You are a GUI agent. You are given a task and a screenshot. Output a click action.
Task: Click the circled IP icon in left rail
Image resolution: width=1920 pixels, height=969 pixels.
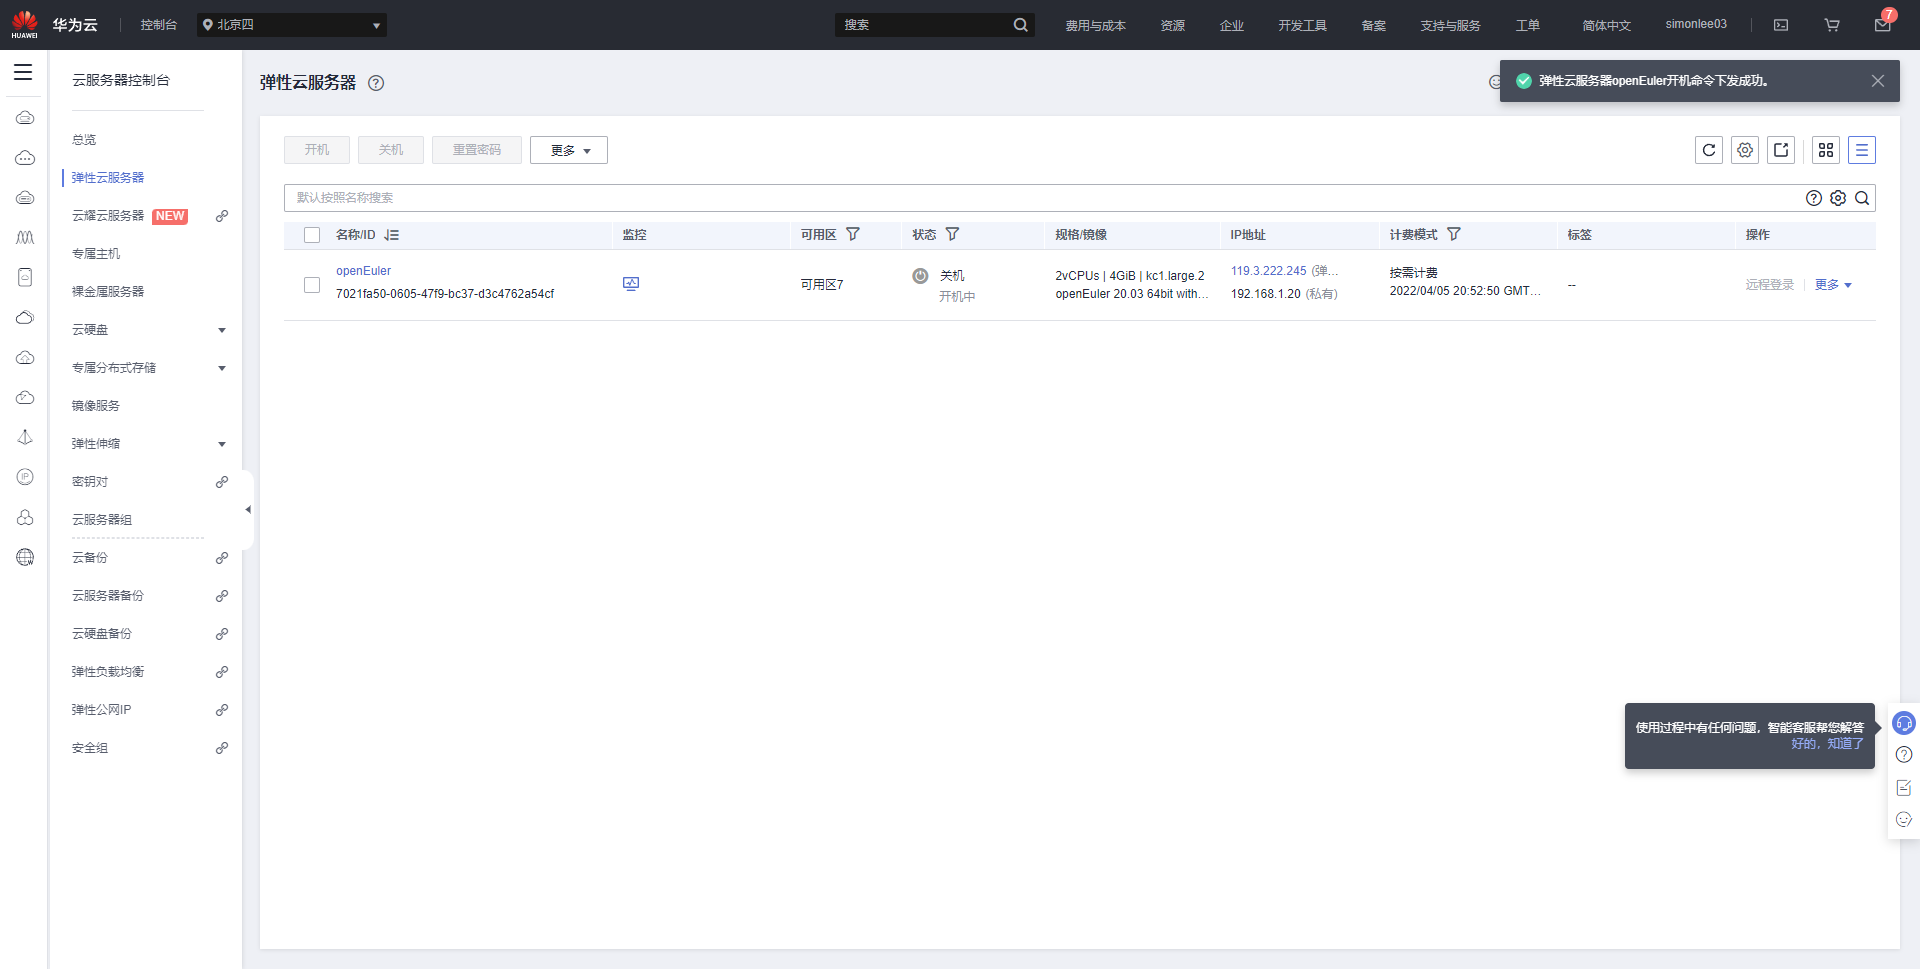click(x=25, y=477)
